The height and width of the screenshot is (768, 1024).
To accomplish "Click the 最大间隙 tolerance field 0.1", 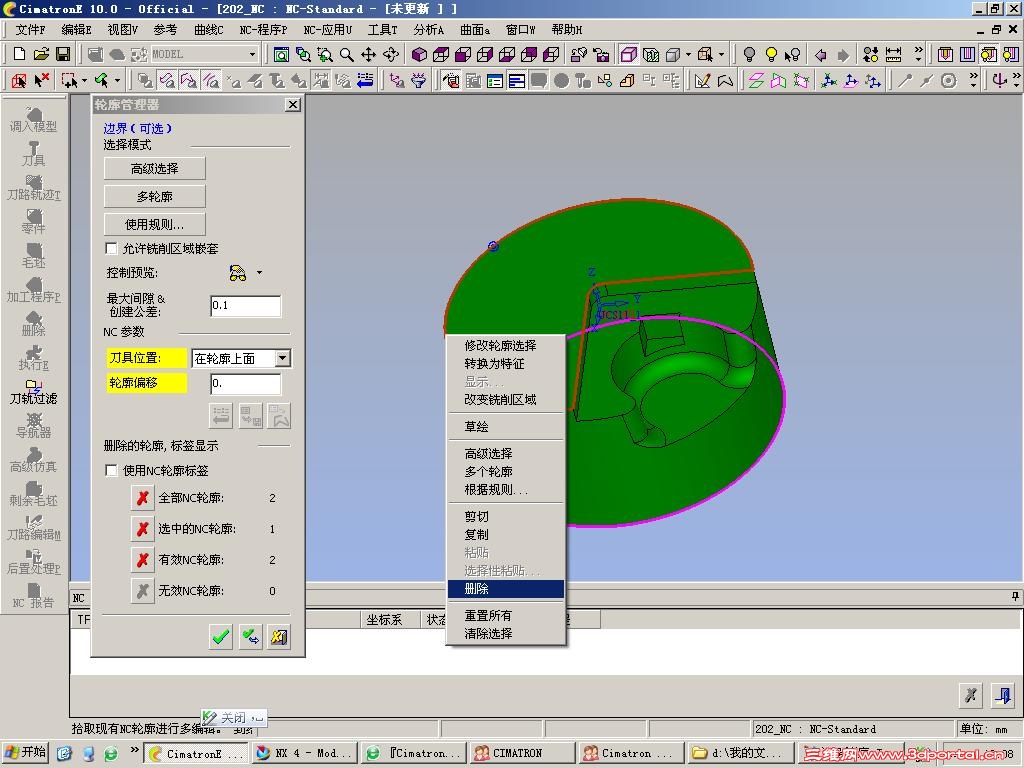I will click(246, 306).
